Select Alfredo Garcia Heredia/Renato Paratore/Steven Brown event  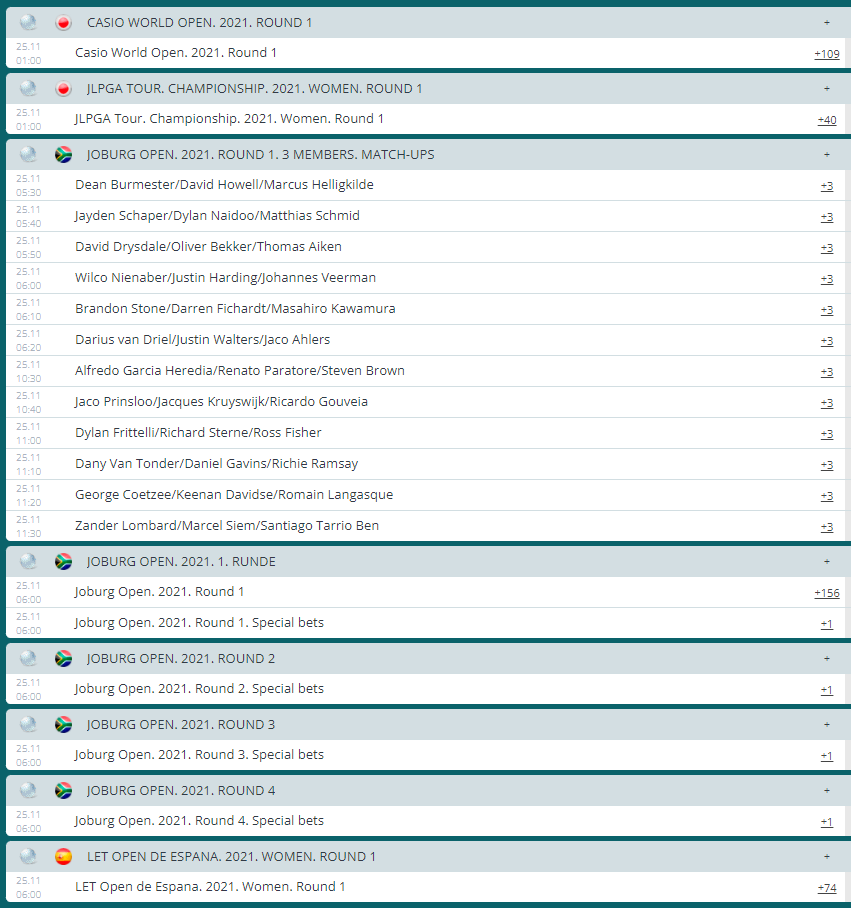[x=240, y=371]
